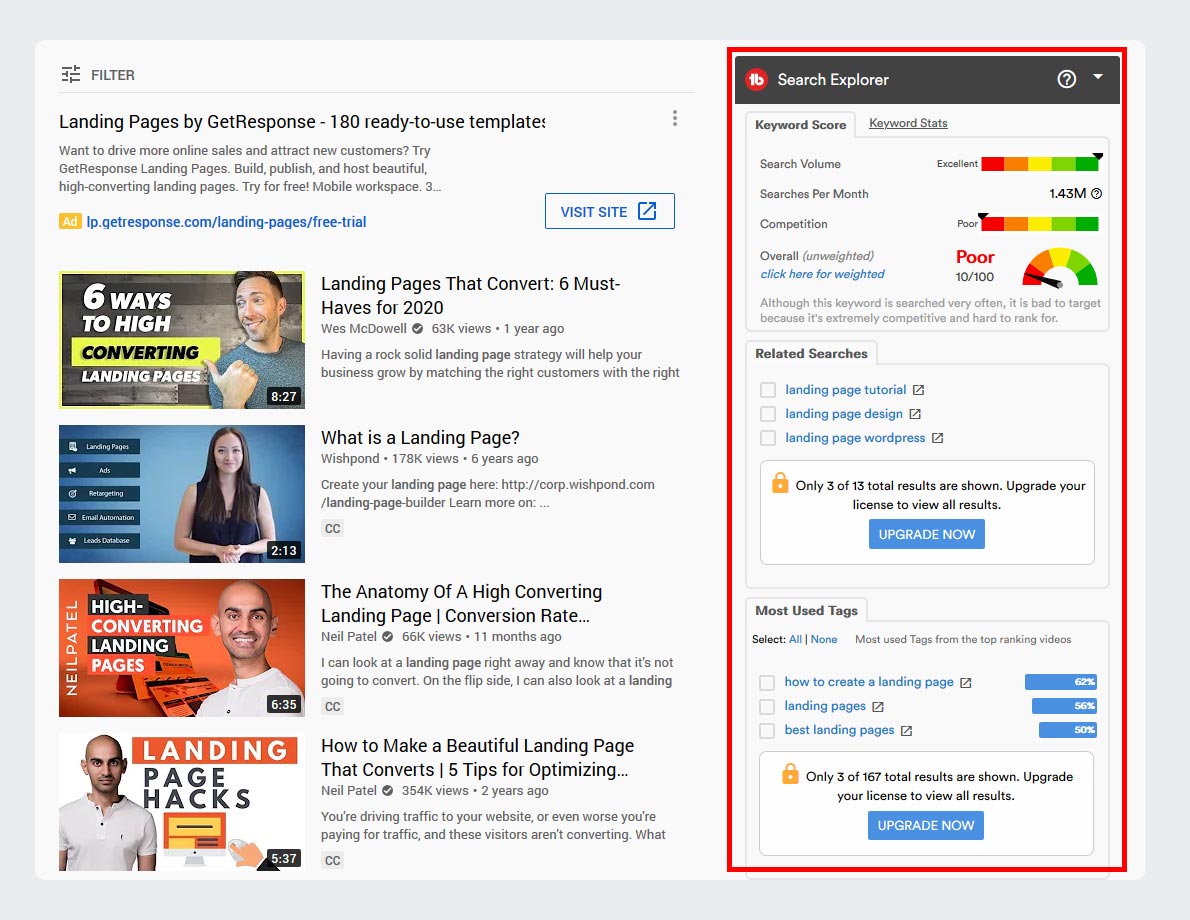This screenshot has width=1190, height=920.
Task: Click the VISIT SITE button
Action: click(x=609, y=211)
